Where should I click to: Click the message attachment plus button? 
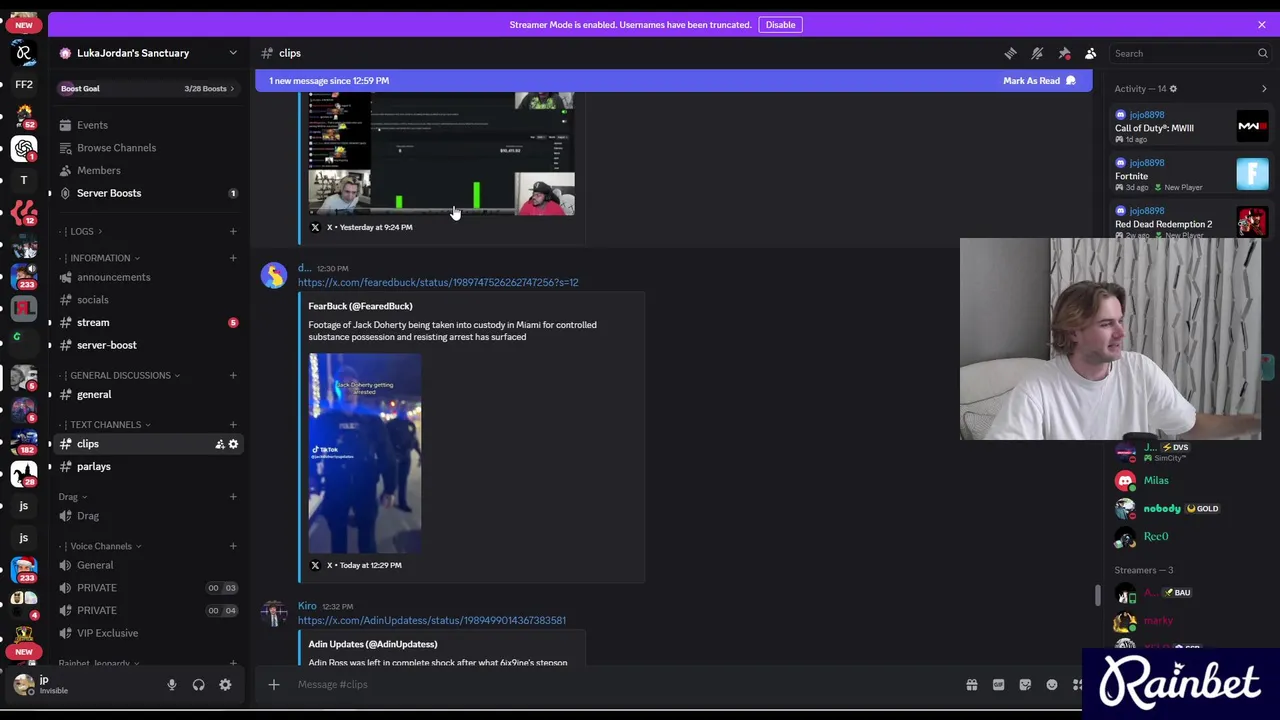pos(274,685)
